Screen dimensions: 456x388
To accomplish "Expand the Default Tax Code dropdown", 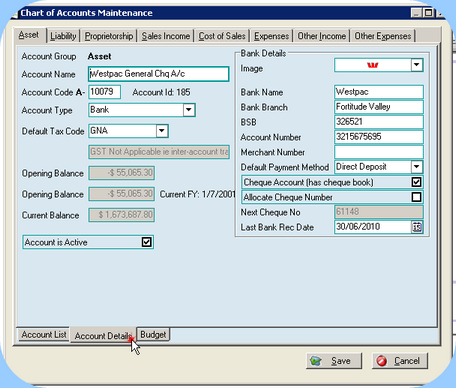I will click(162, 131).
